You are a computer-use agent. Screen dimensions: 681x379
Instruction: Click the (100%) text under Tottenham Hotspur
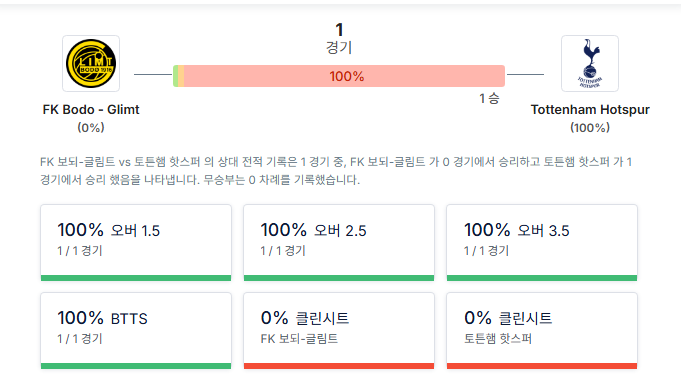click(590, 128)
